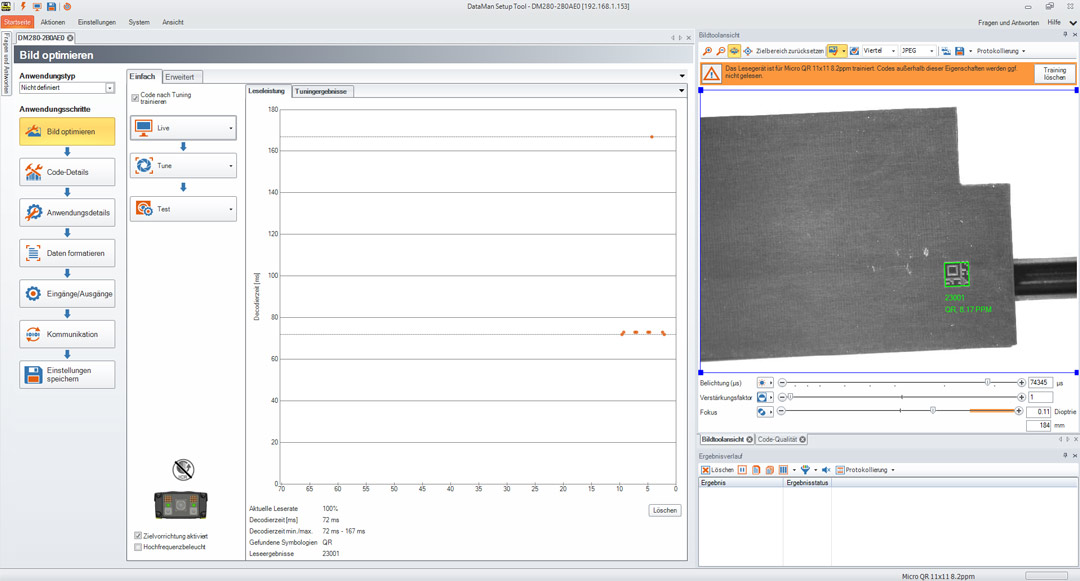The height and width of the screenshot is (581, 1080).
Task: Click the funnel filter icon in Ergebnisverlauf toolbar
Action: (805, 469)
